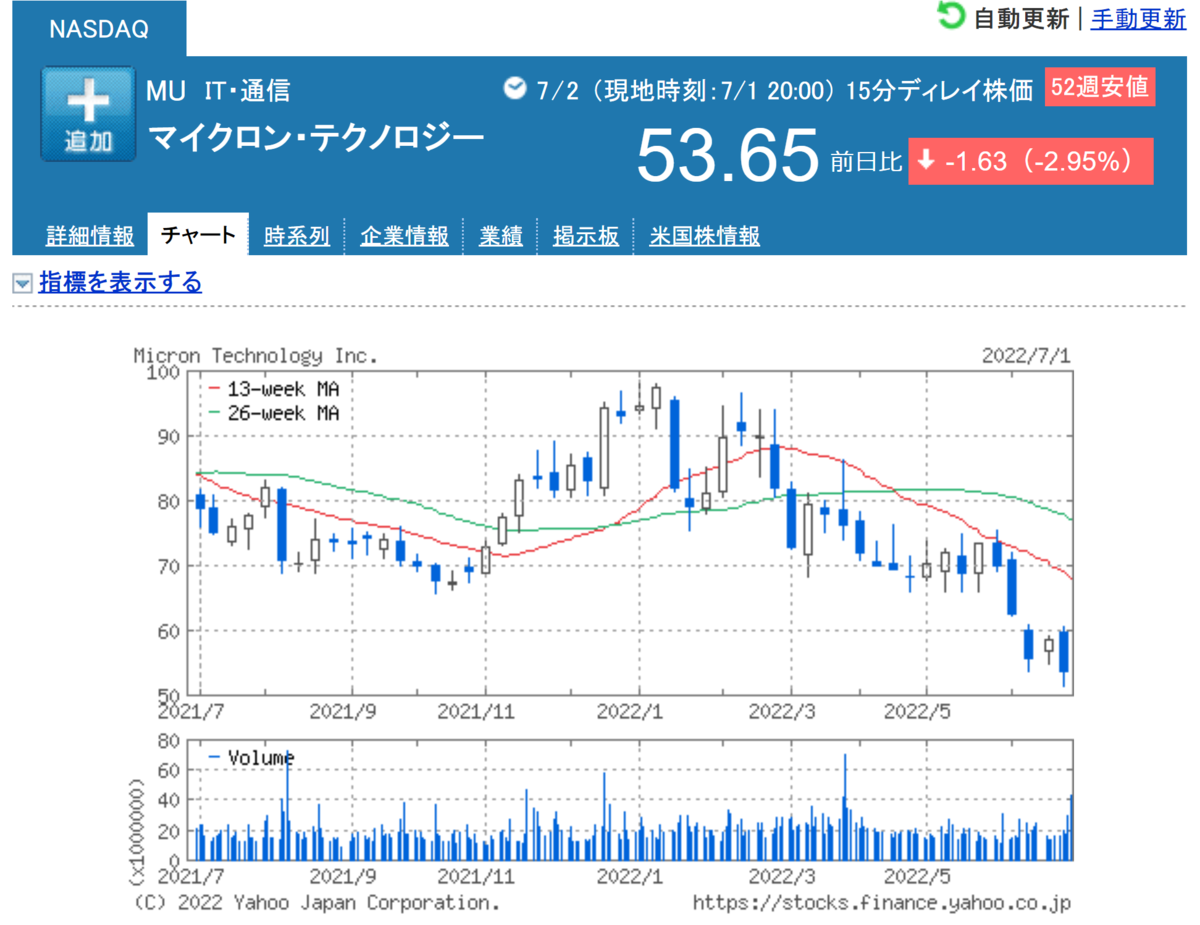Open the 掲示板 tab

pos(586,236)
